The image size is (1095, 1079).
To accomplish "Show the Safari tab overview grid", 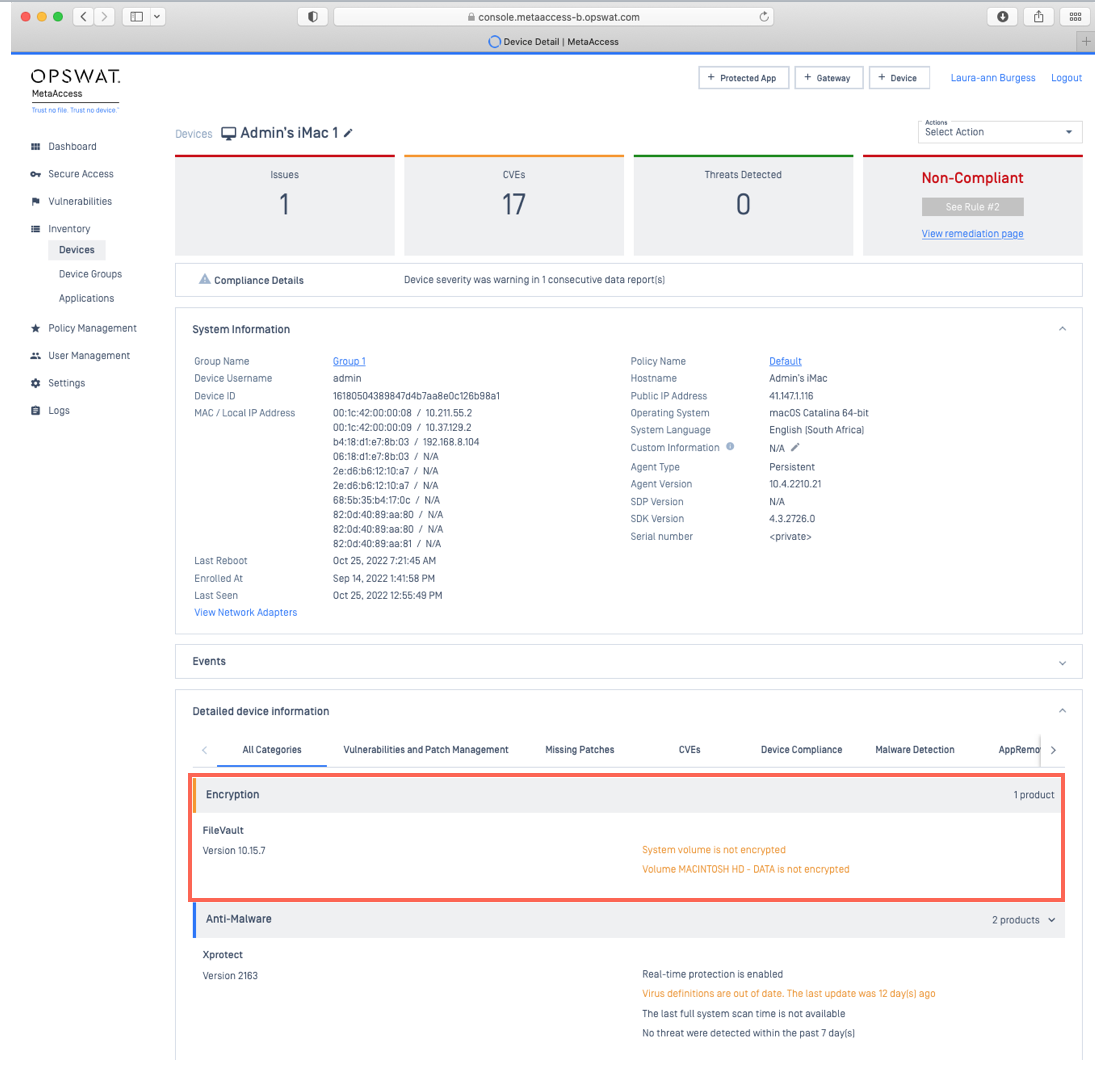I will tap(1075, 17).
